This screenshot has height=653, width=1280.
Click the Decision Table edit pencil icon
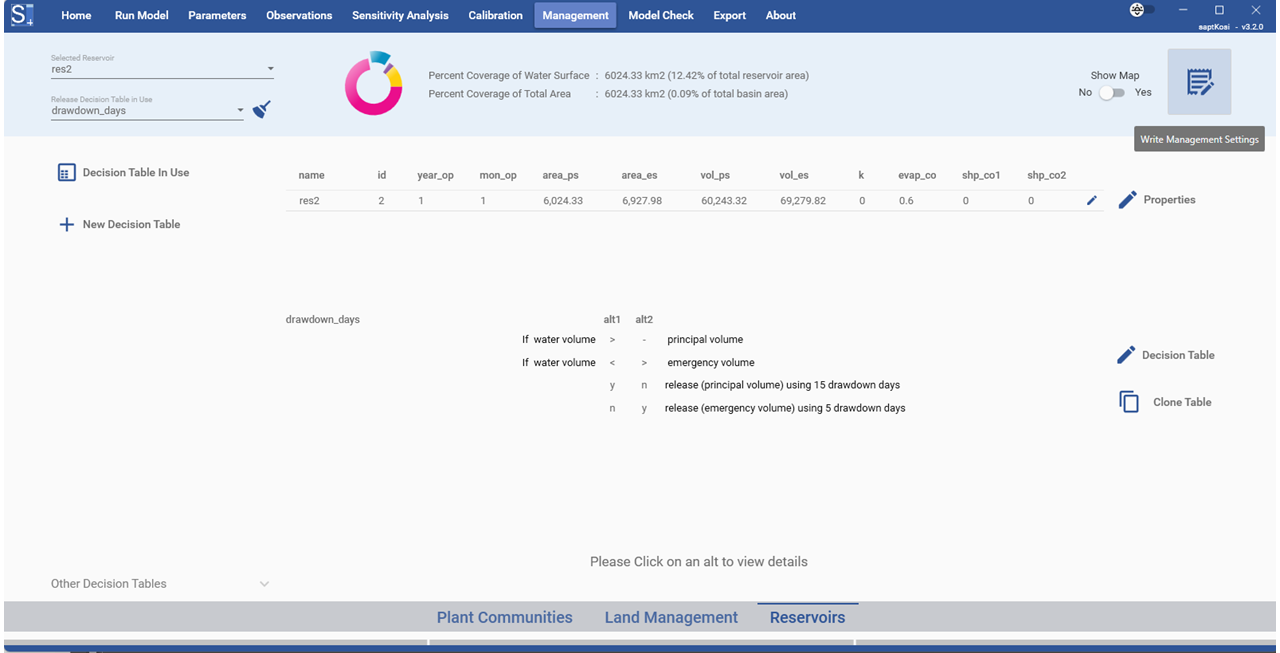point(1126,355)
